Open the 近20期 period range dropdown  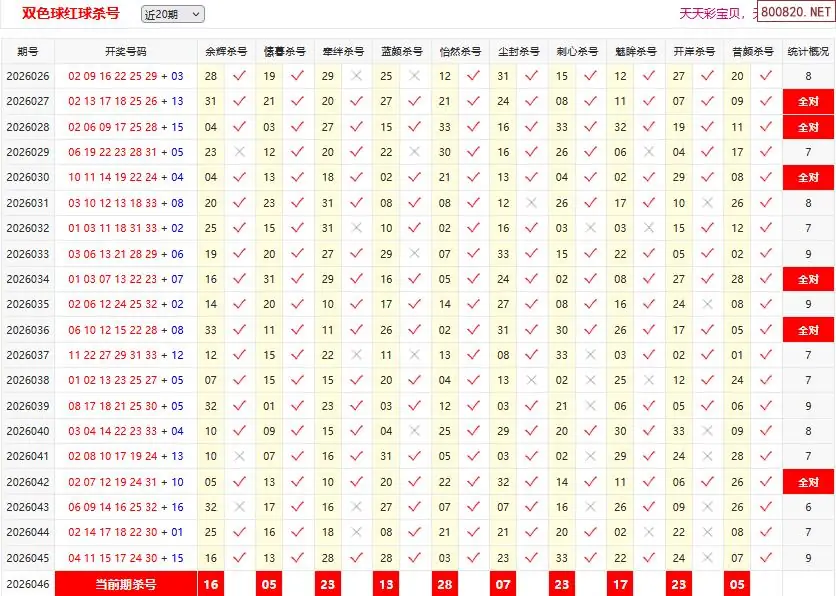(x=172, y=14)
